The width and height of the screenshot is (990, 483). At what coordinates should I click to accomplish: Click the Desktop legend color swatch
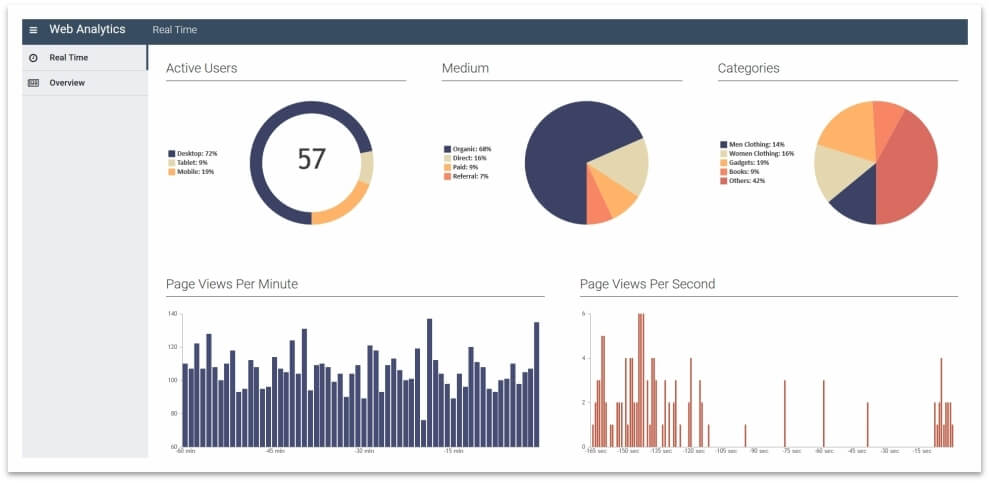point(171,153)
